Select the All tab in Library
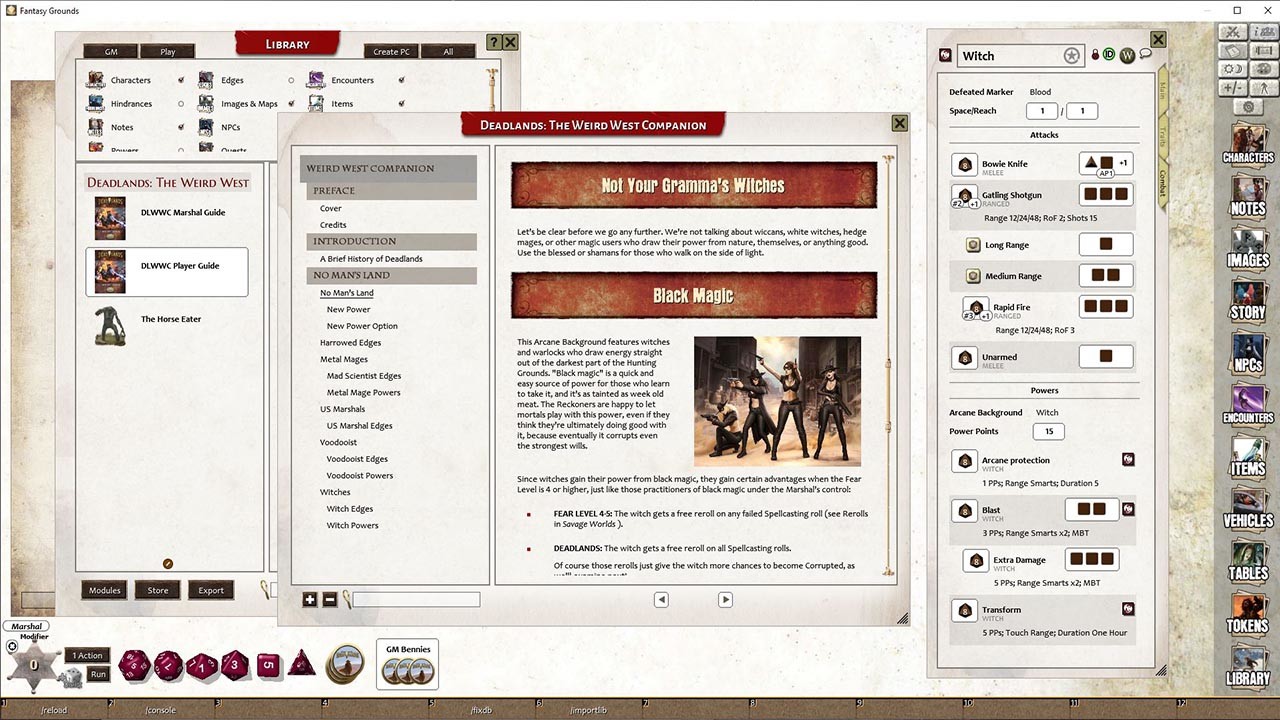This screenshot has width=1280, height=720. click(448, 51)
